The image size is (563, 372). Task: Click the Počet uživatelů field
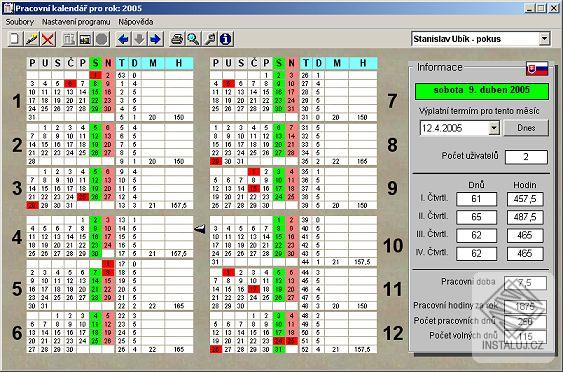click(526, 157)
